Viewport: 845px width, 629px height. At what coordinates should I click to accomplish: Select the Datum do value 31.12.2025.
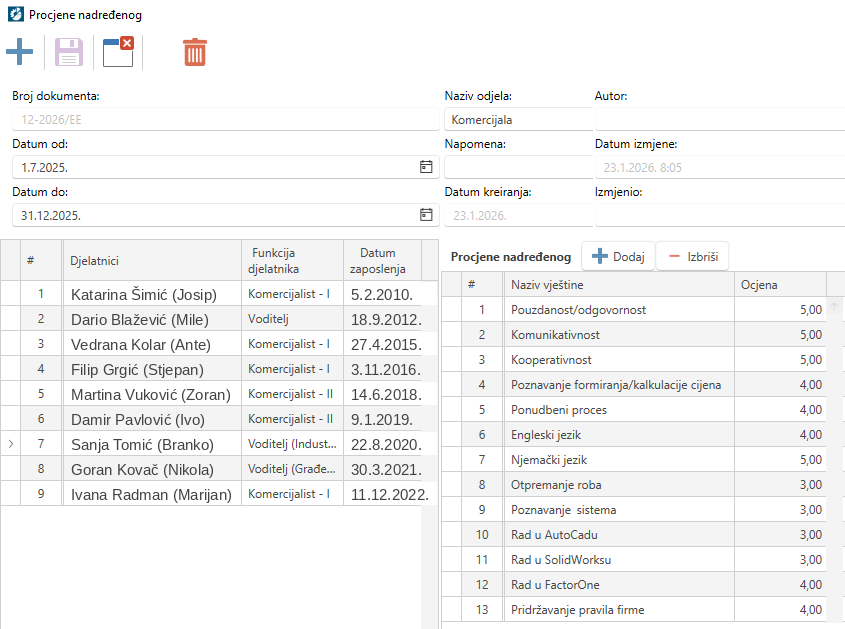point(51,216)
